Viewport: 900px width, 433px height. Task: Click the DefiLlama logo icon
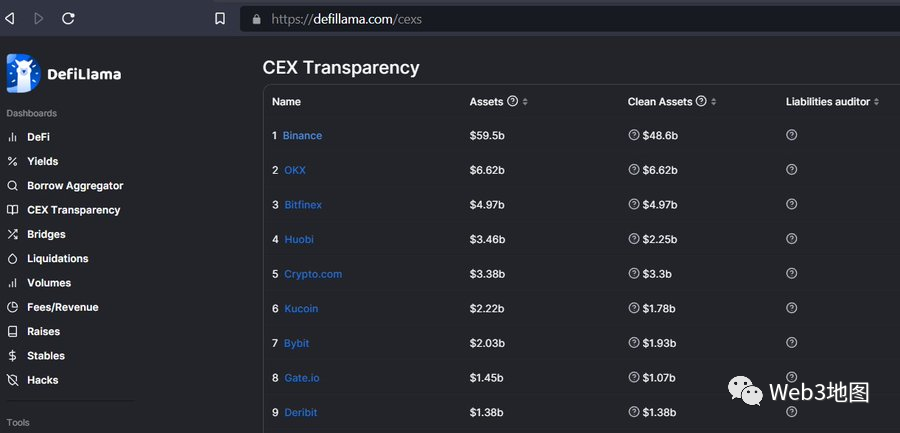pos(21,73)
